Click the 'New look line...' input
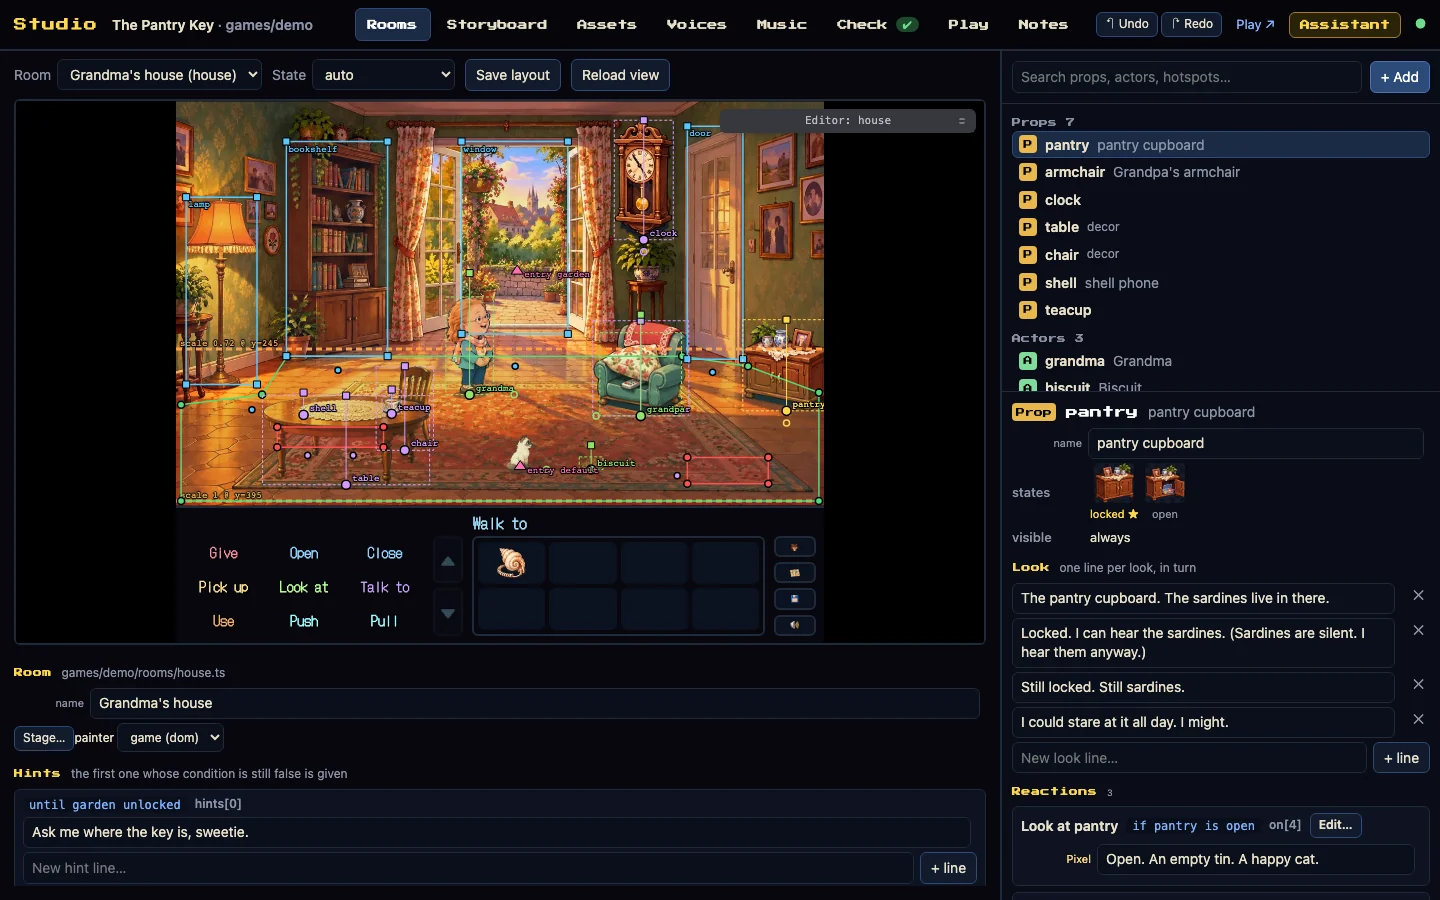This screenshot has width=1440, height=900. [1189, 758]
